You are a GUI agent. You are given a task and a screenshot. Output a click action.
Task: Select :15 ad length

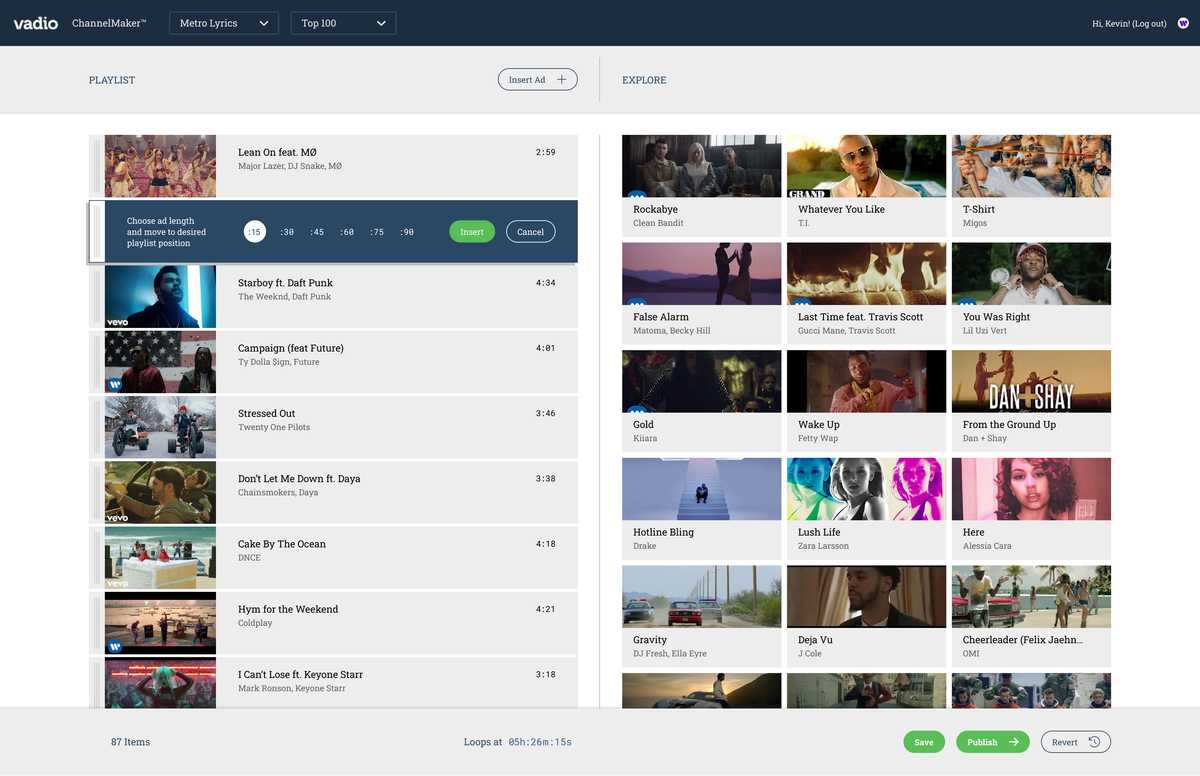[x=255, y=232]
